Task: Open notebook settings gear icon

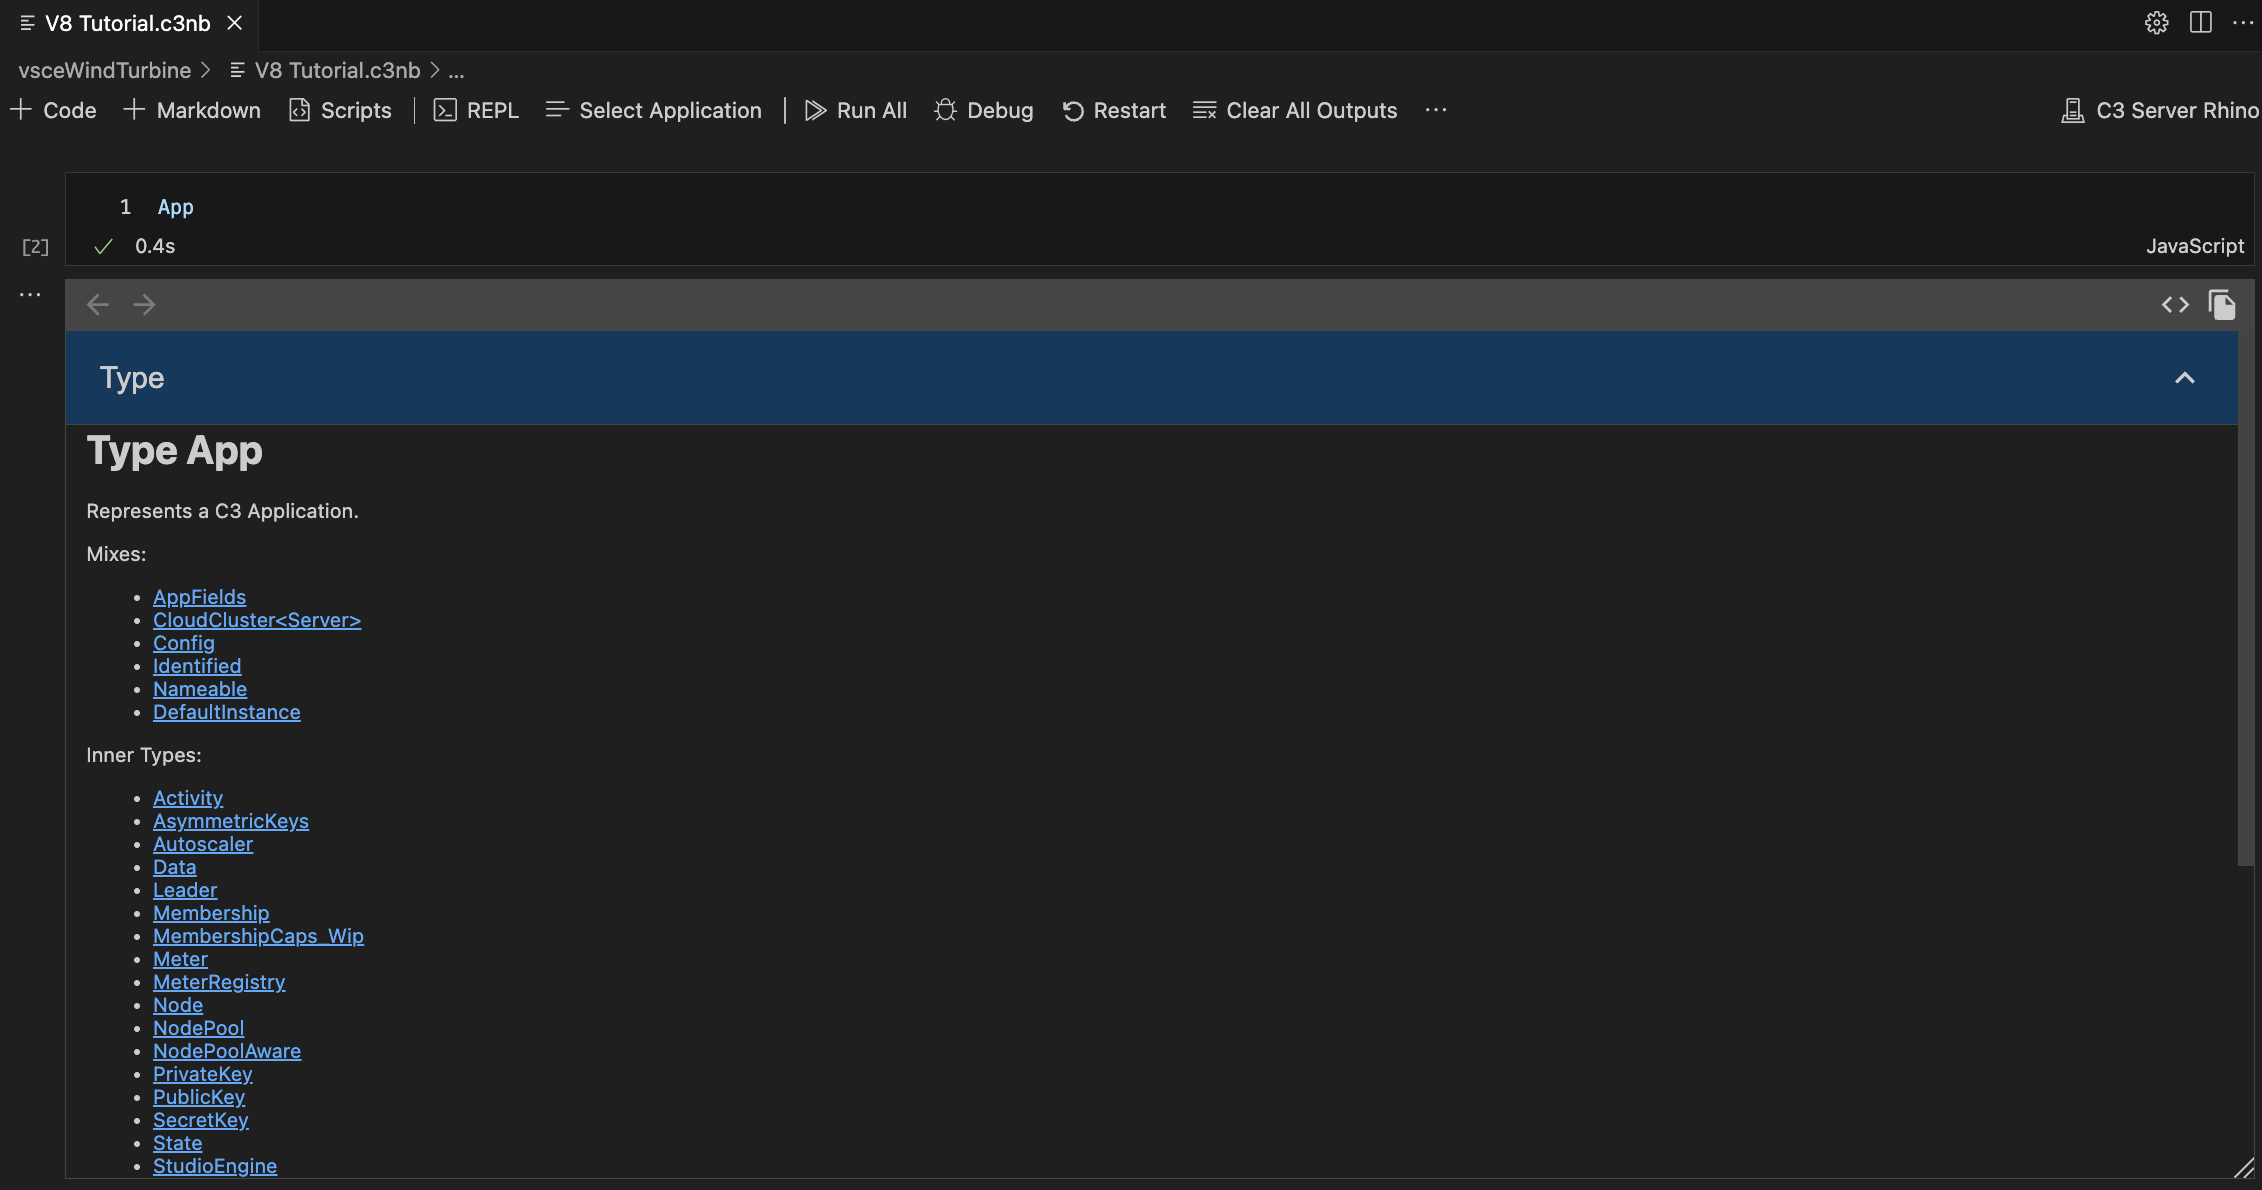Action: point(2156,23)
